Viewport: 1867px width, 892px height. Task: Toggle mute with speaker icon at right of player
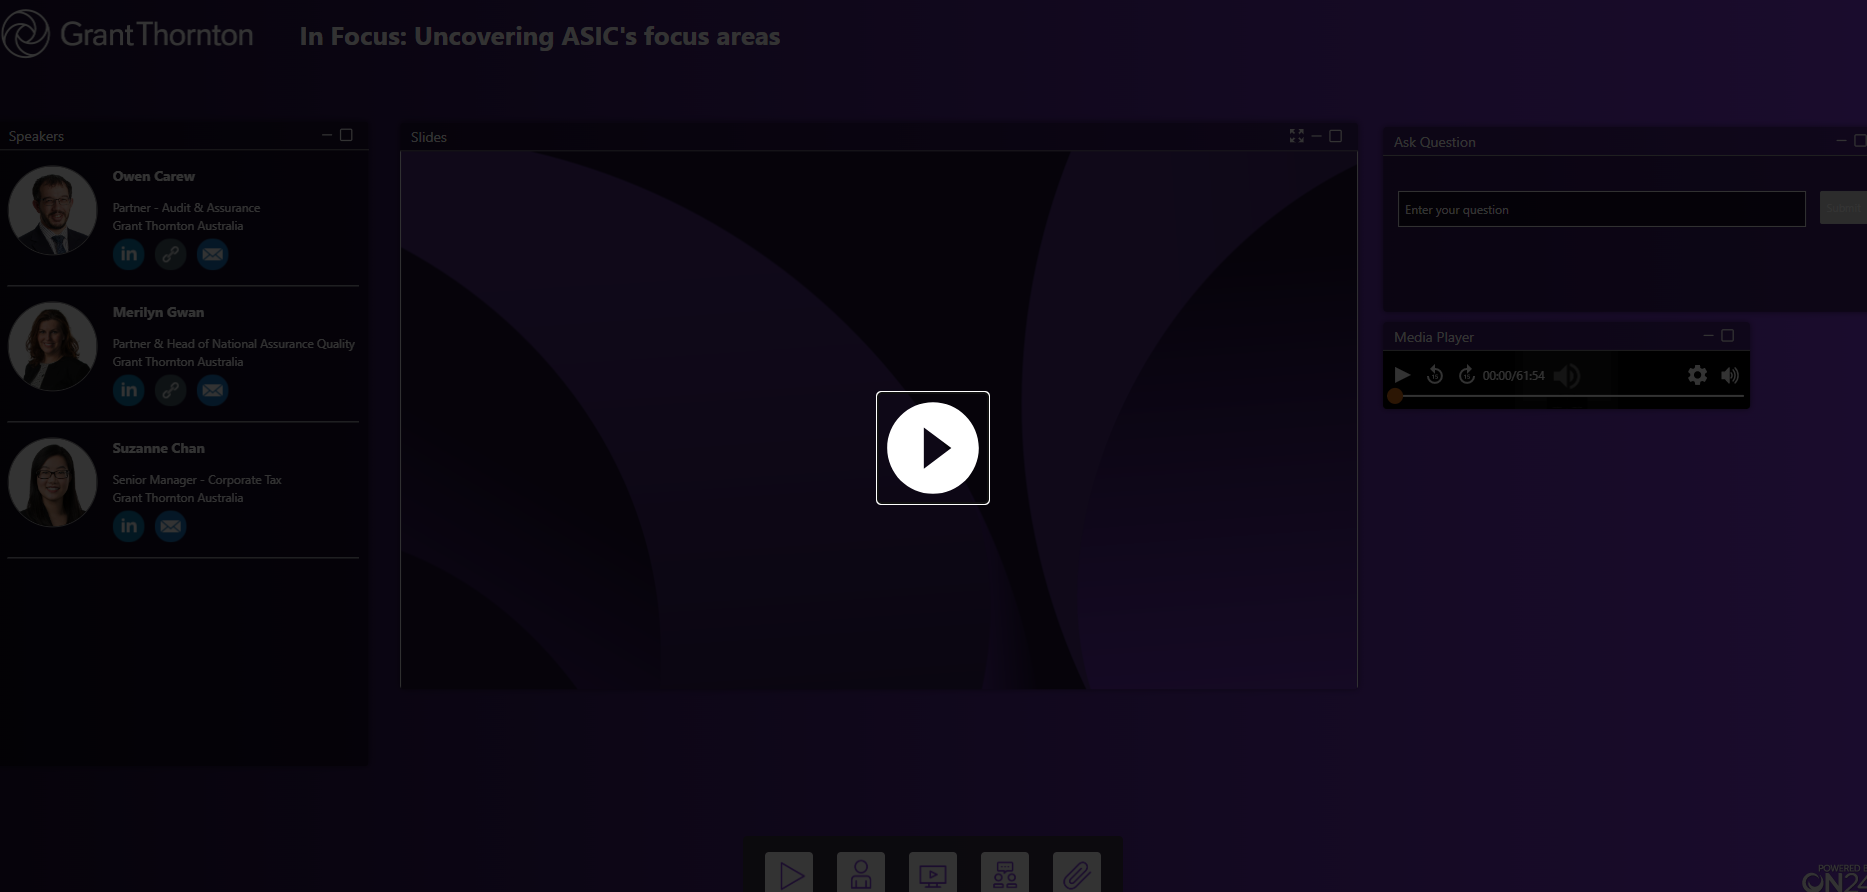(1730, 375)
